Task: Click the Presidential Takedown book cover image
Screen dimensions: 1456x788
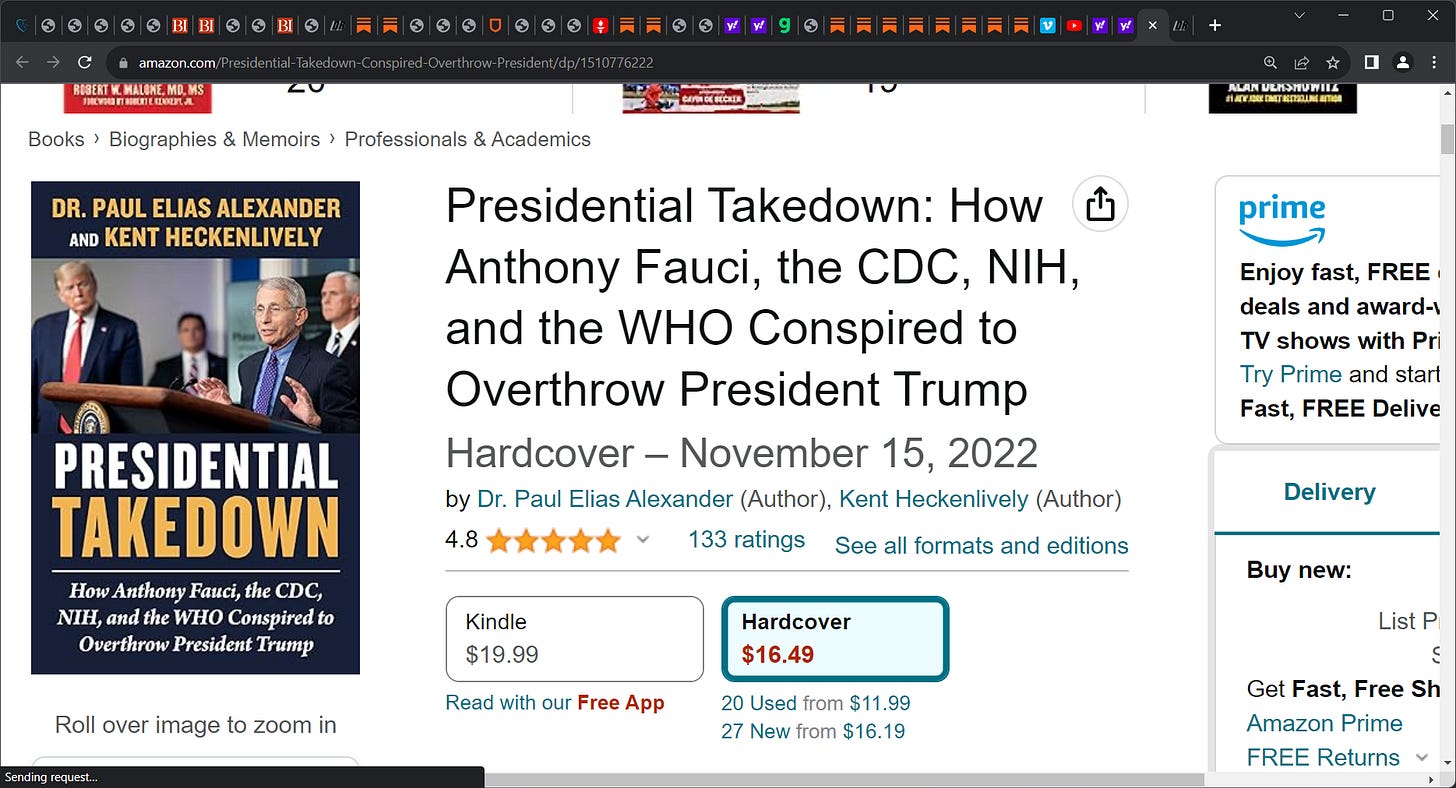Action: tap(195, 427)
